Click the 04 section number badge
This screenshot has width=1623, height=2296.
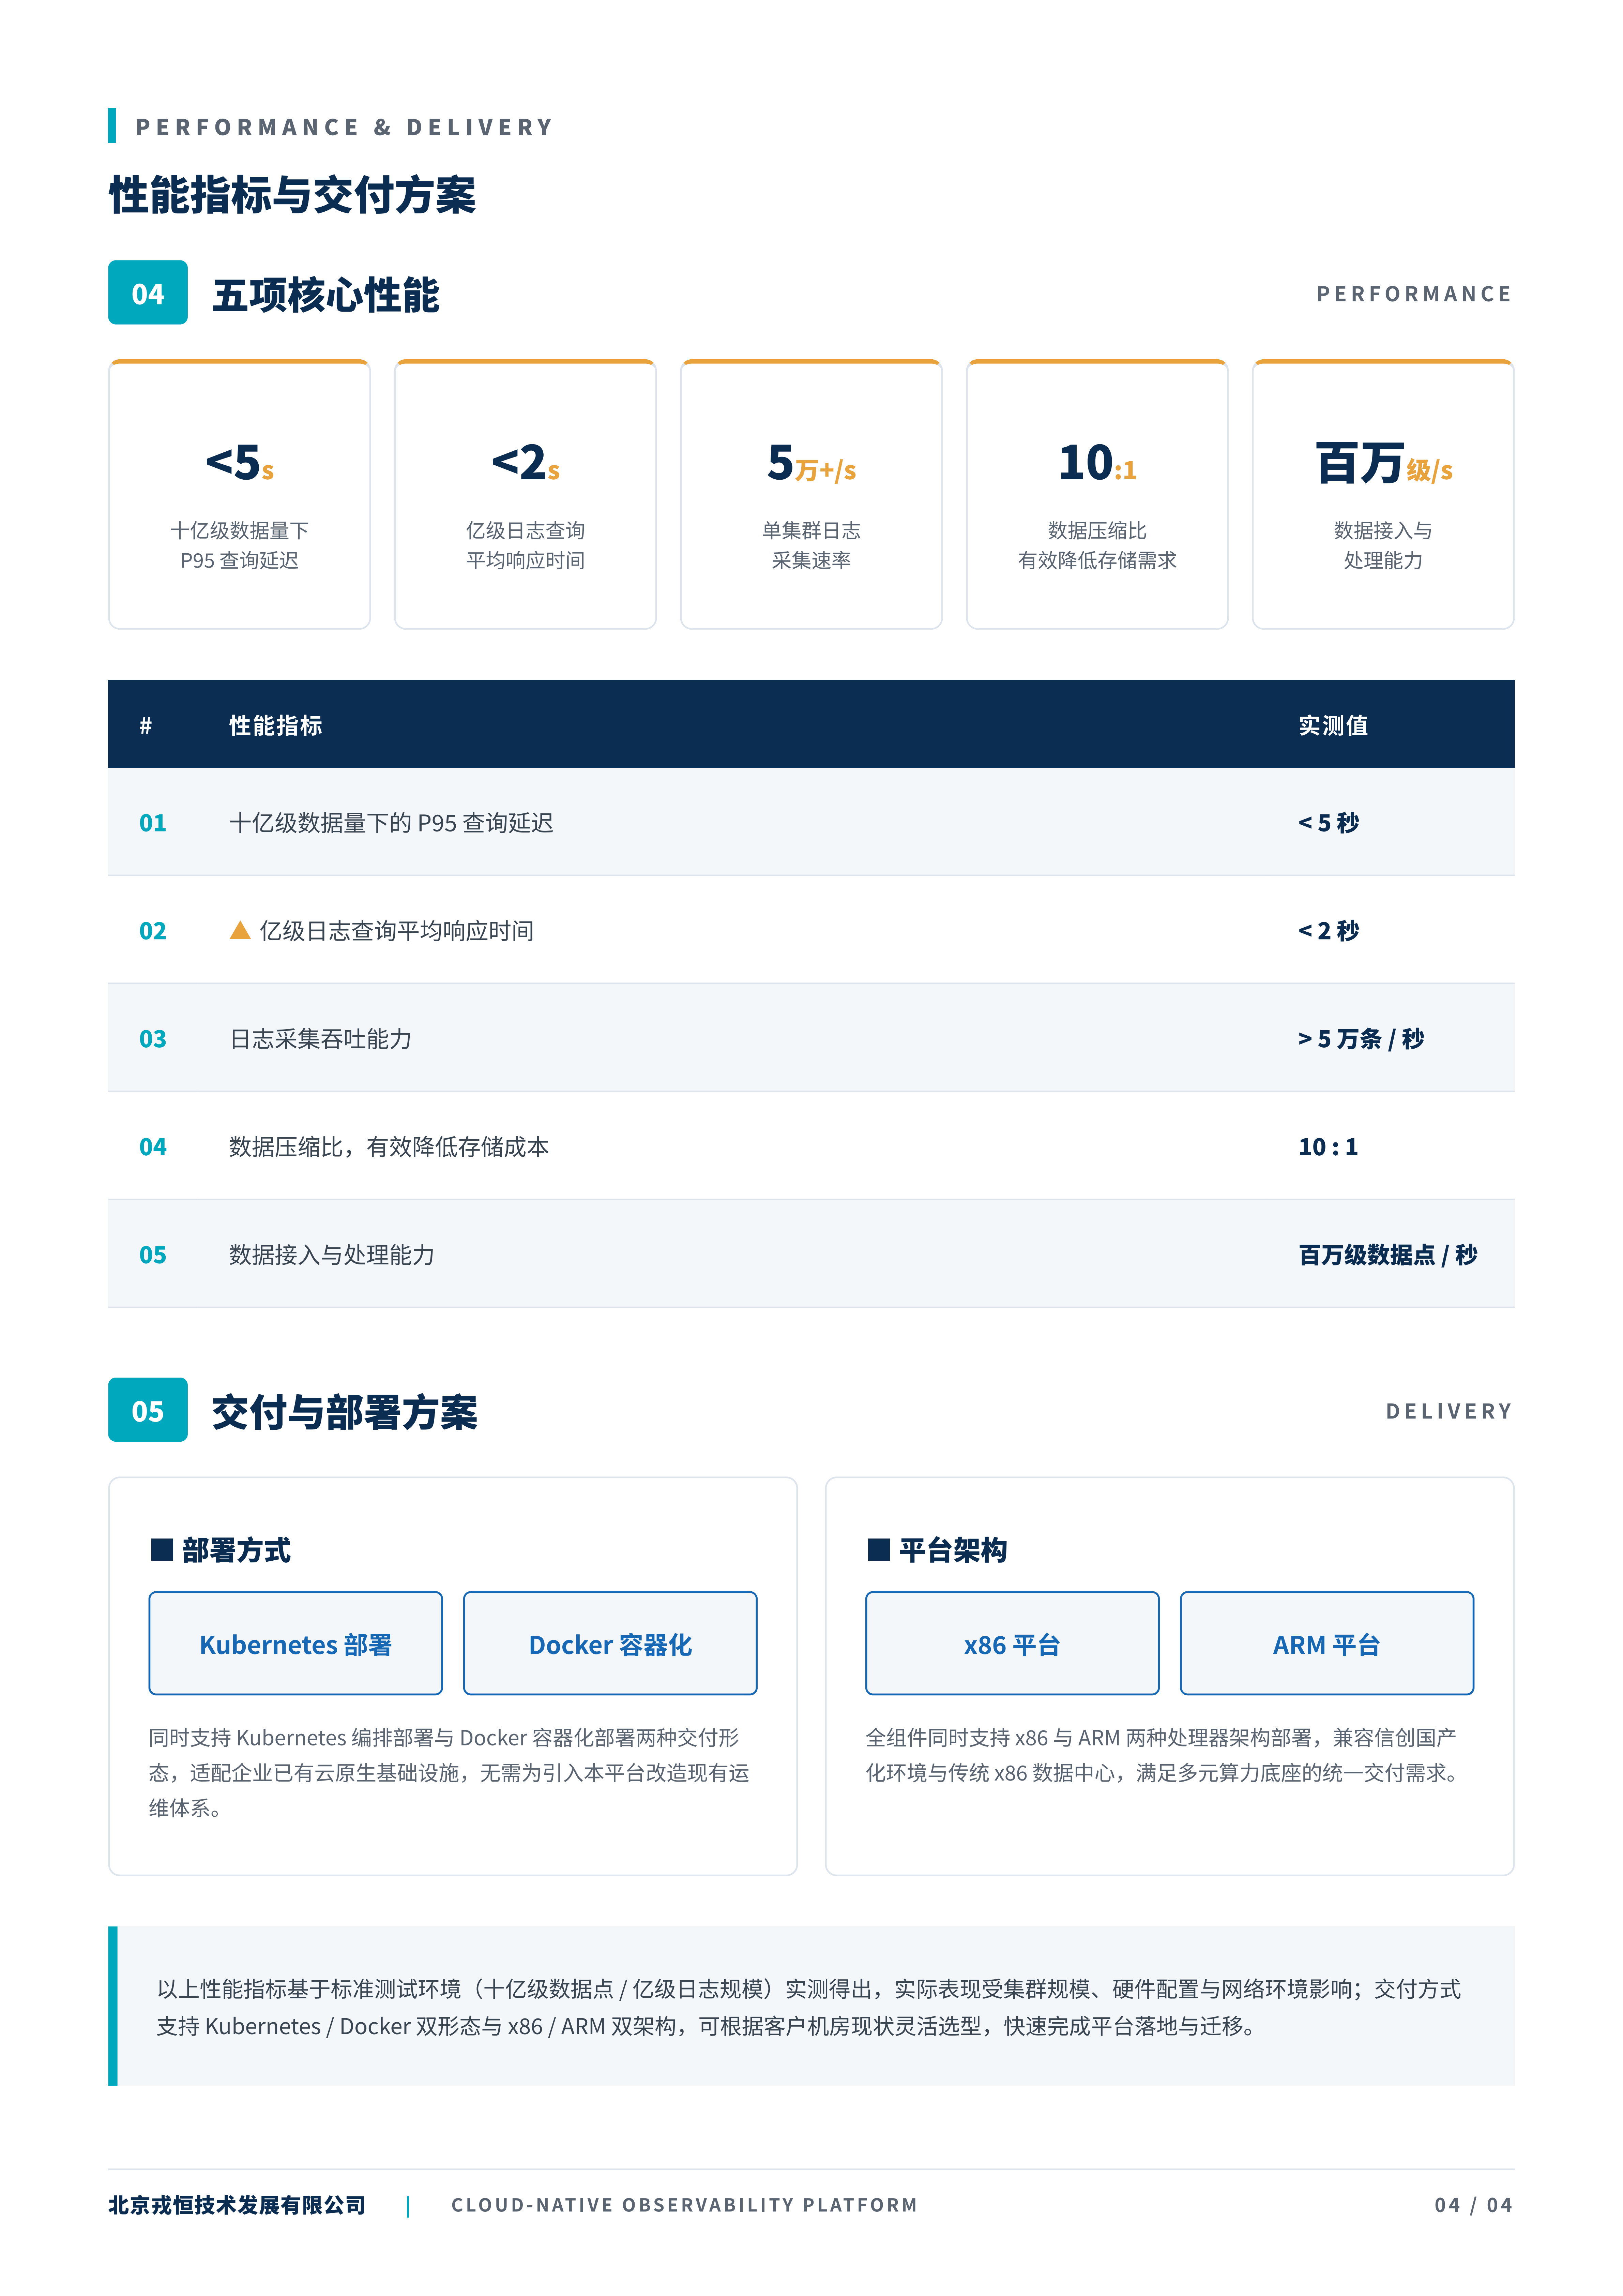pyautogui.click(x=148, y=293)
